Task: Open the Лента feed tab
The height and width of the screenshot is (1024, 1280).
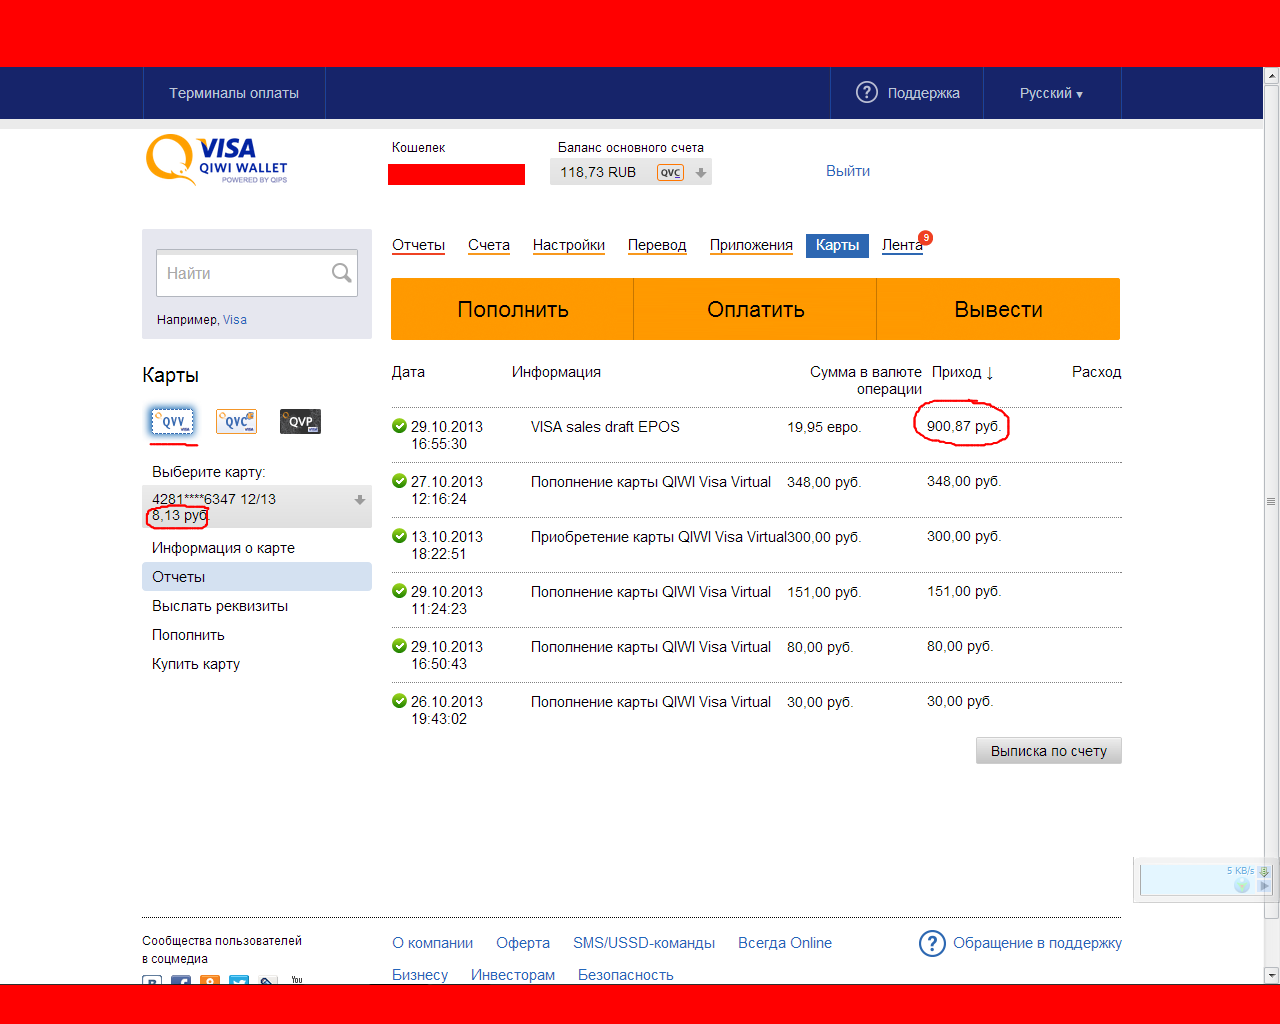Action: pyautogui.click(x=902, y=245)
